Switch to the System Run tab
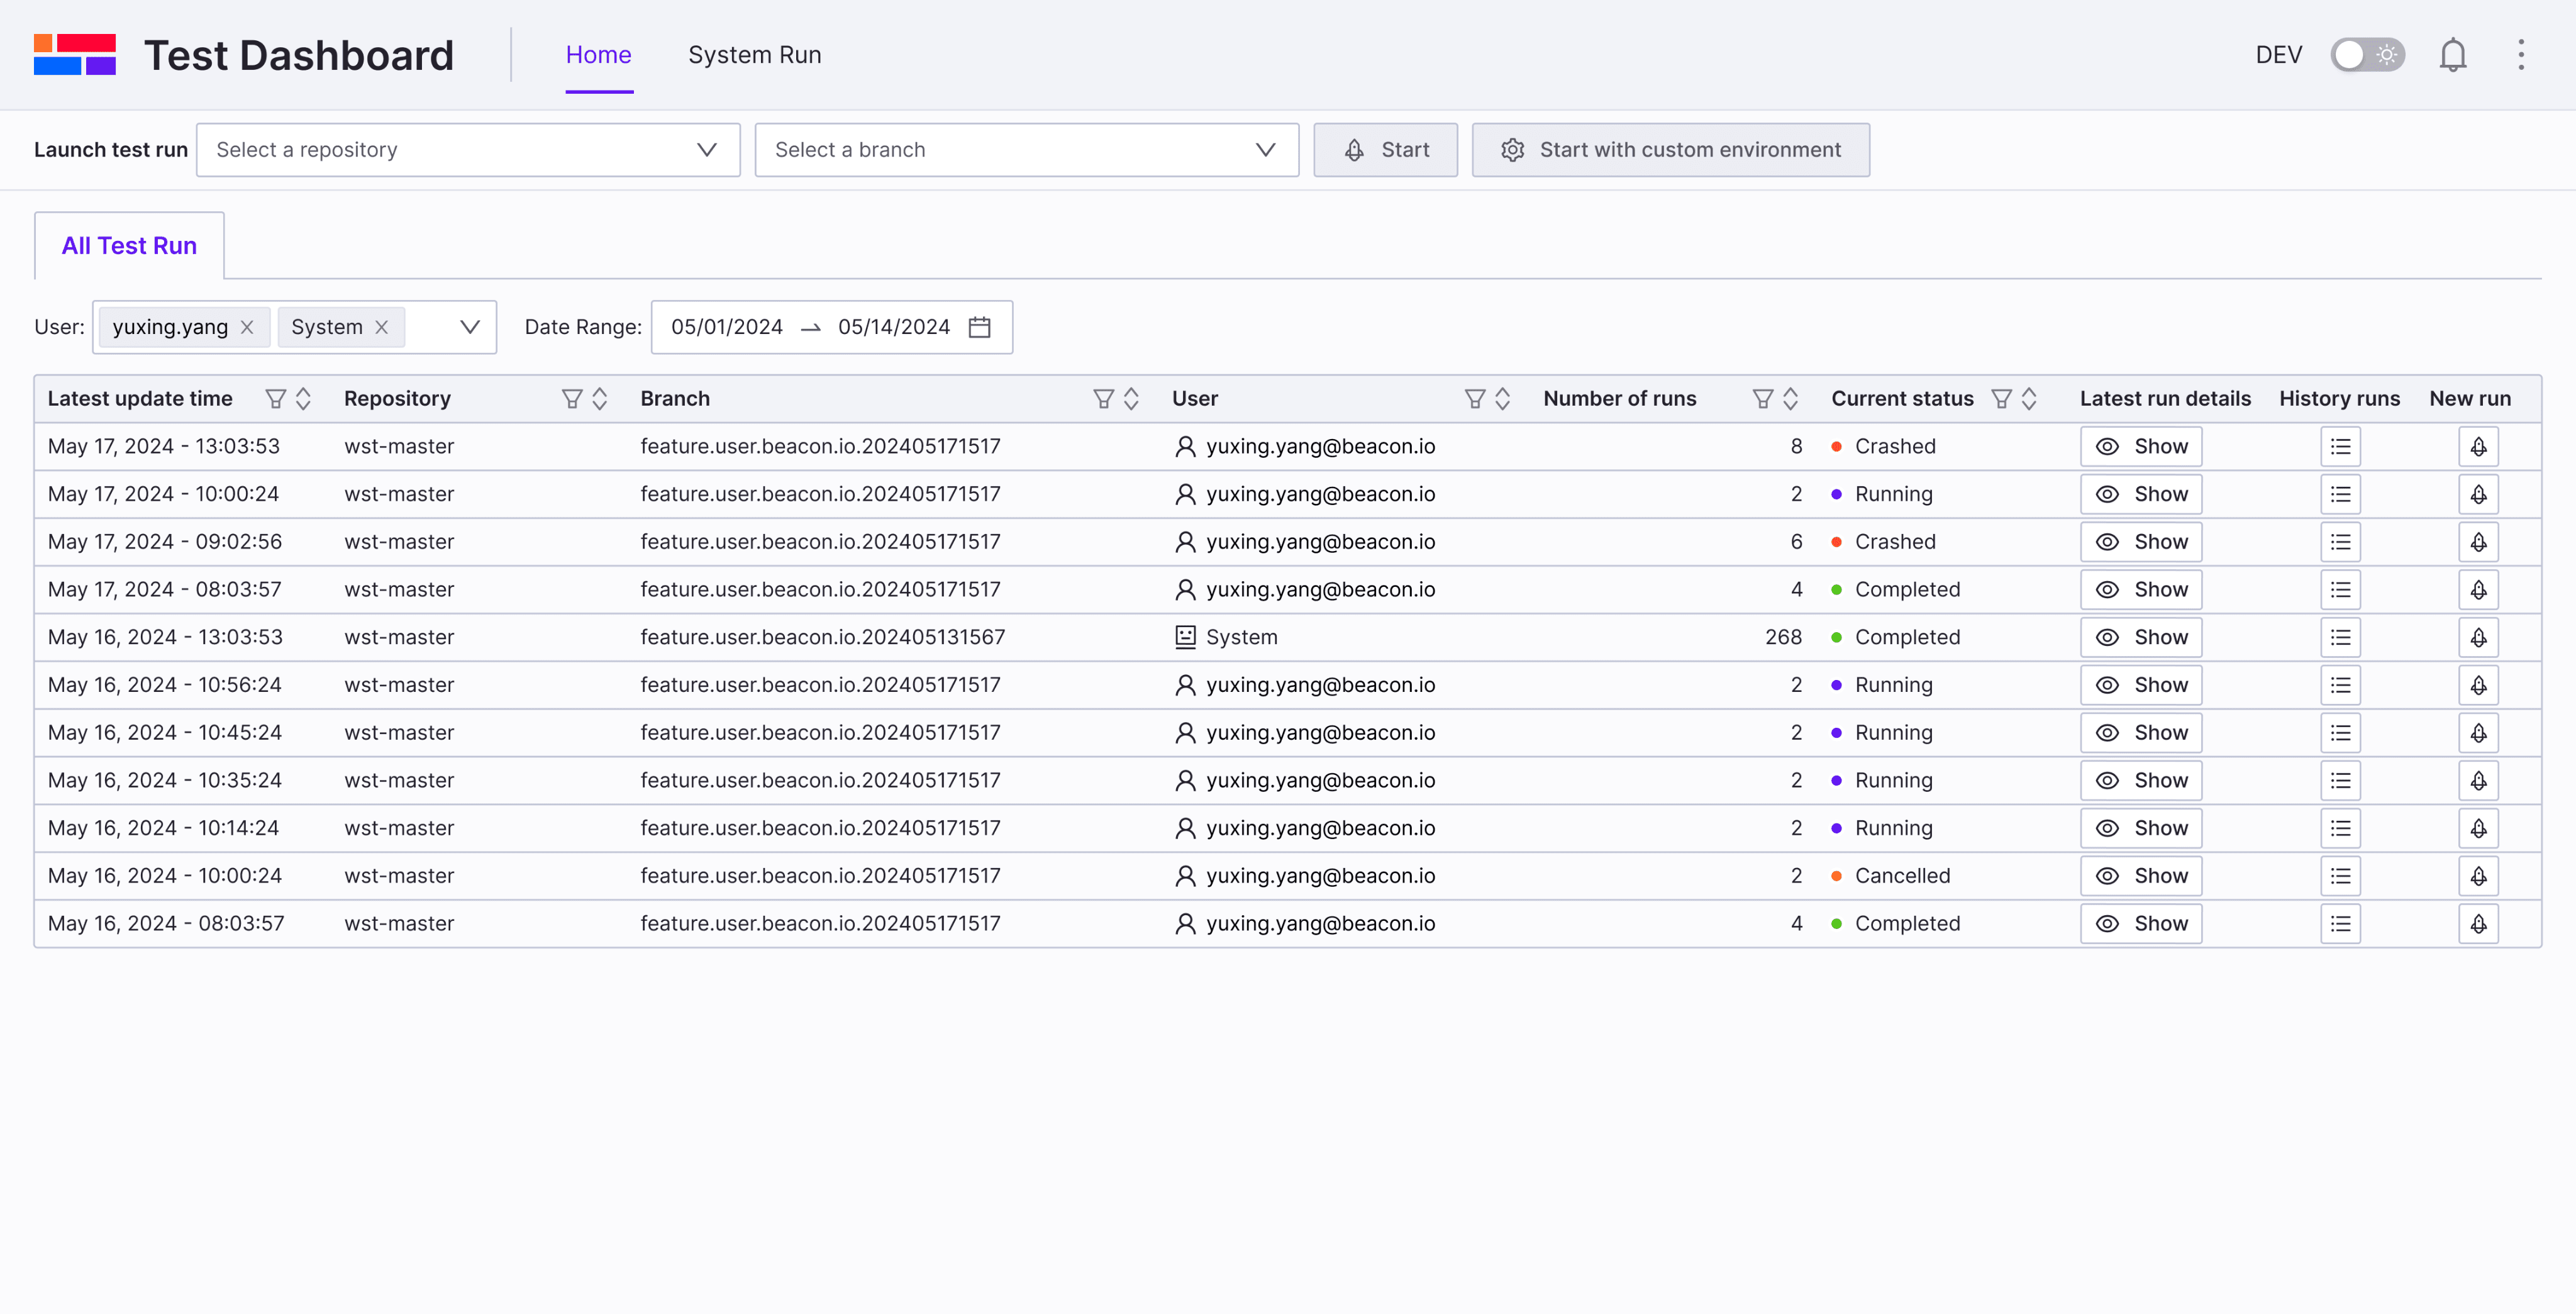This screenshot has width=2576, height=1314. (754, 55)
